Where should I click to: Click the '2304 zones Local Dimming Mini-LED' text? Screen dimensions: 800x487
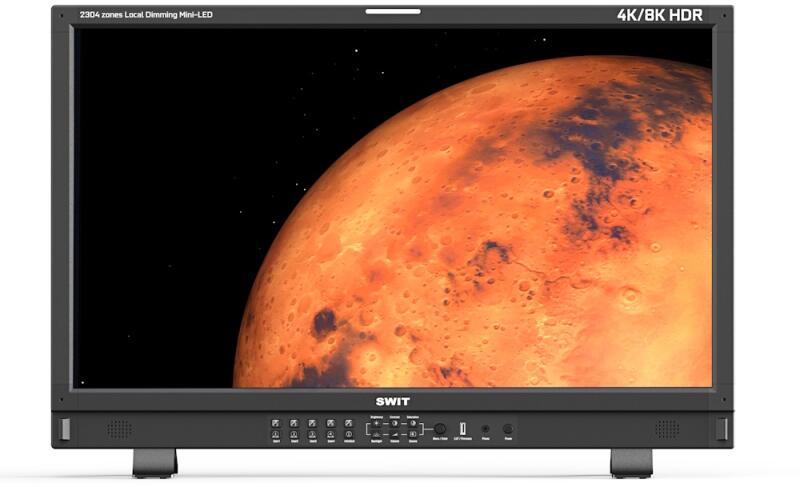[x=146, y=16]
